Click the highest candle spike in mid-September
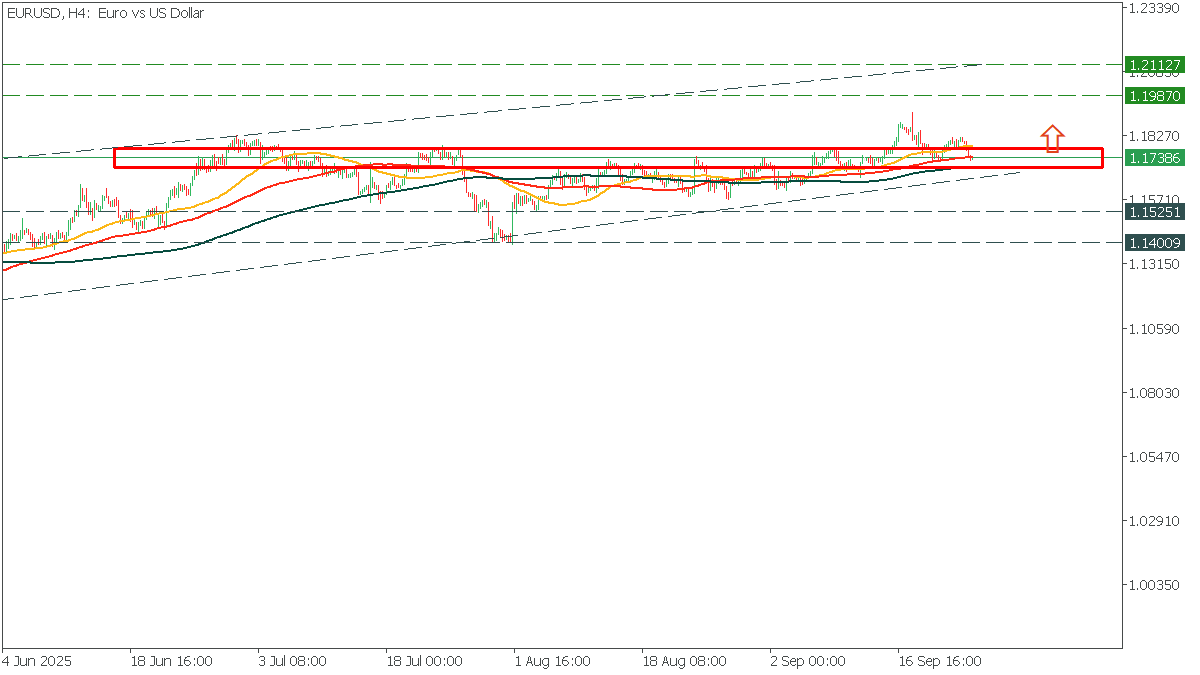Viewport: 1200px width, 675px height. pyautogui.click(x=912, y=122)
